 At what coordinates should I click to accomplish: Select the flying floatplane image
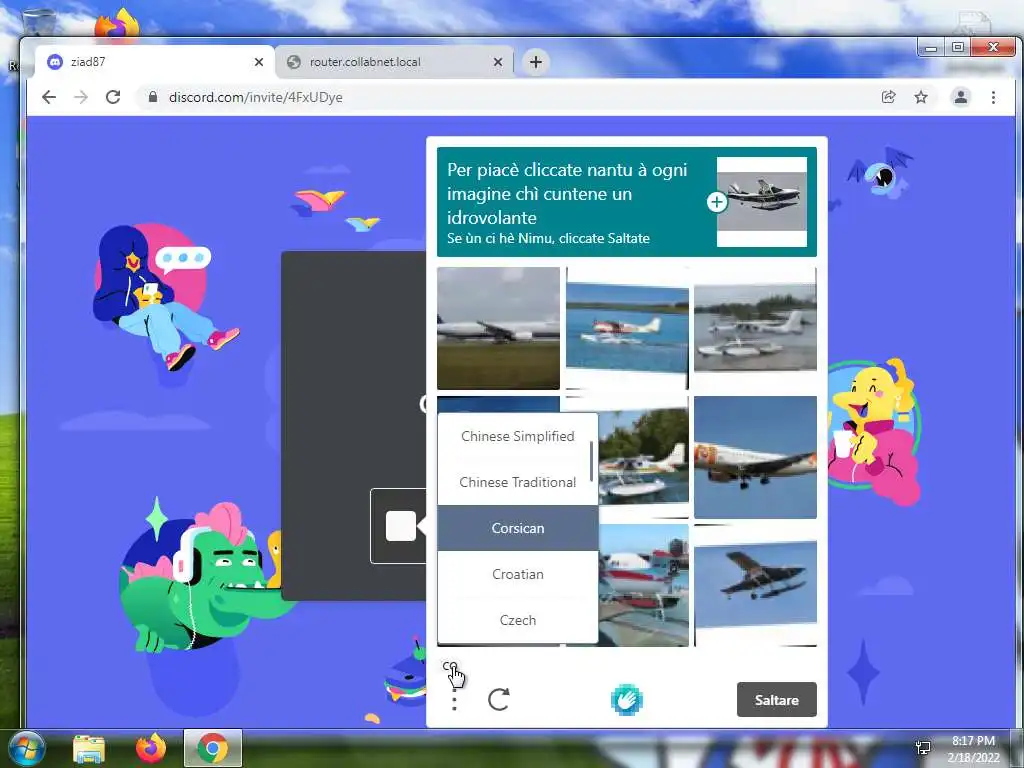755,585
